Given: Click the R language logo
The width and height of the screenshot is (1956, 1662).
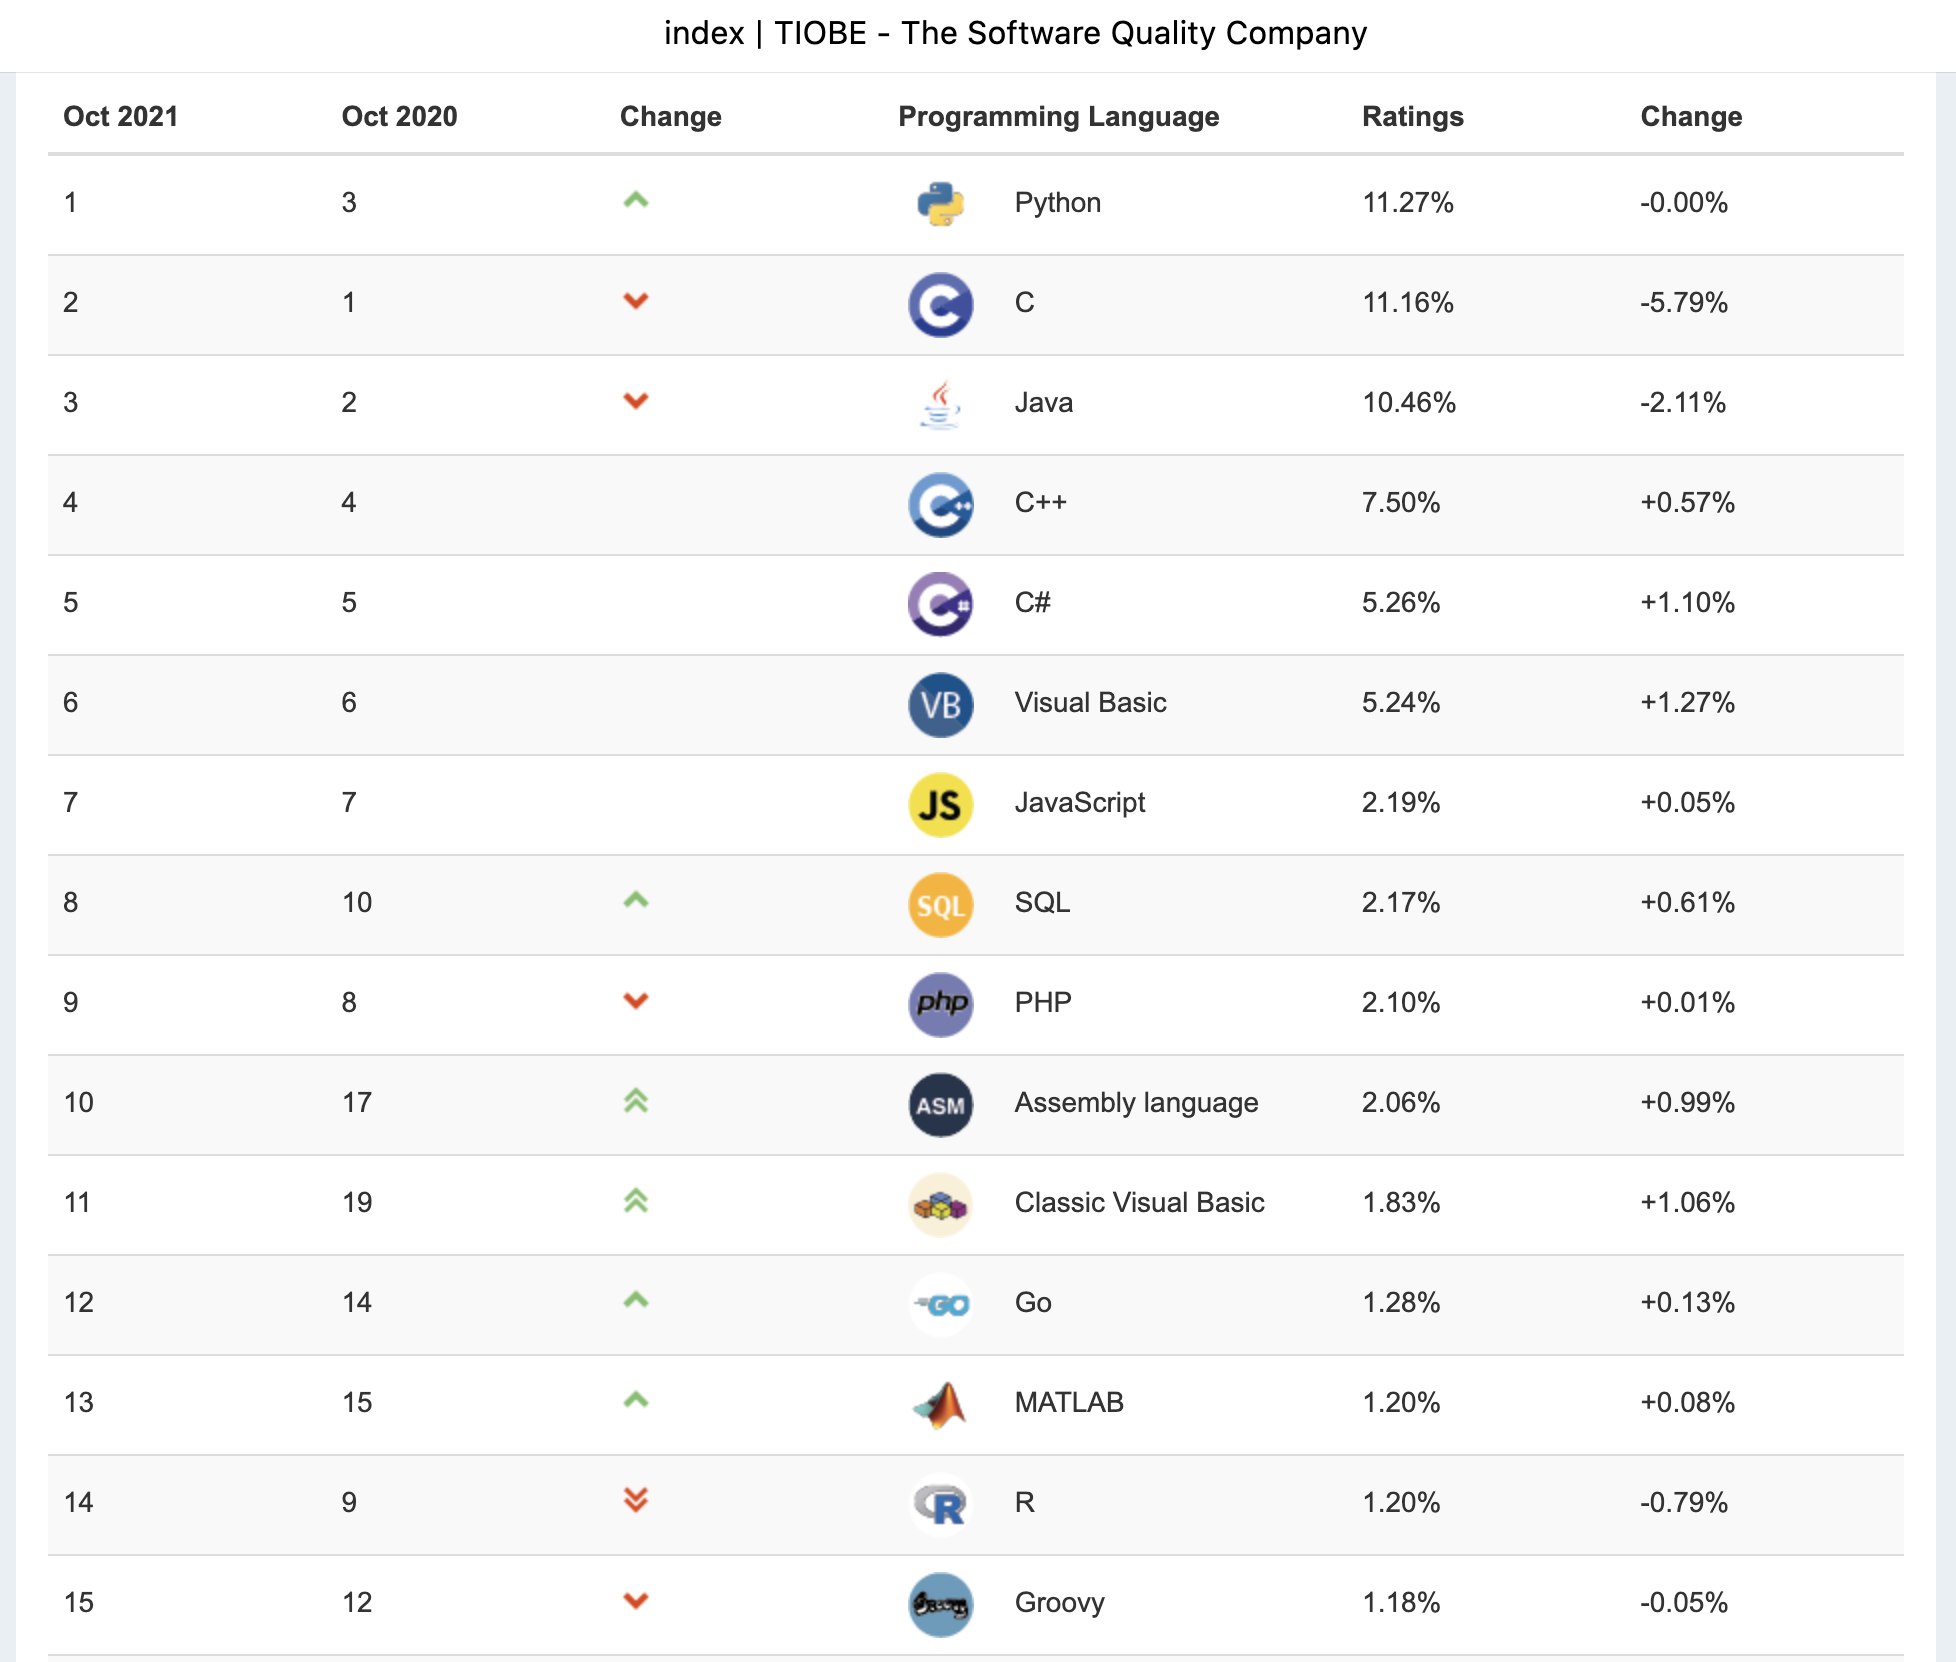Looking at the screenshot, I should (940, 1504).
